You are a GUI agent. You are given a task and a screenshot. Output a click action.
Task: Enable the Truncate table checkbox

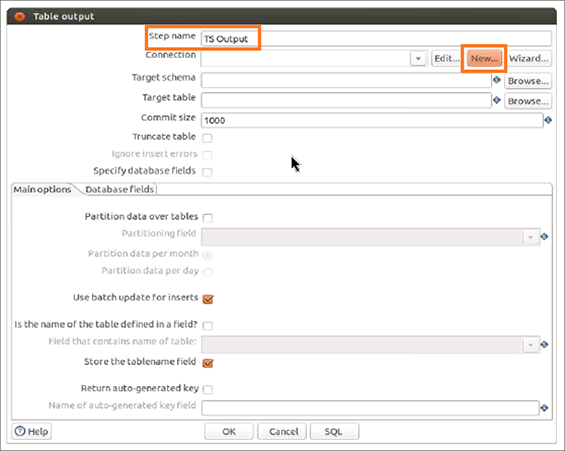[x=207, y=138]
